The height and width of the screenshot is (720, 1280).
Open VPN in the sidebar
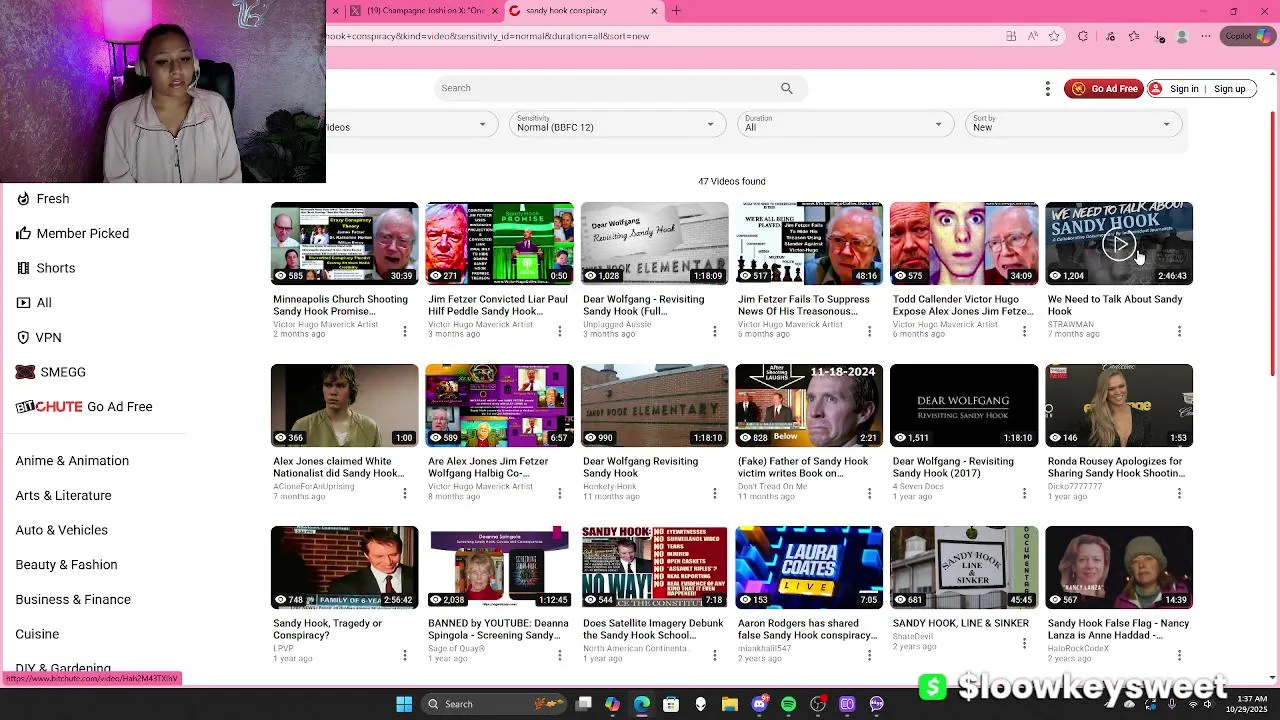pos(39,337)
